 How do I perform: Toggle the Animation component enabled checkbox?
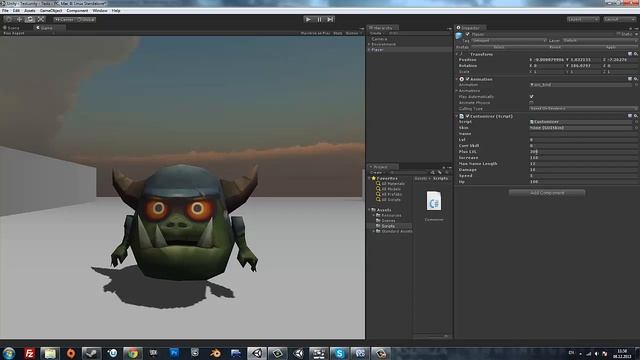pos(468,79)
